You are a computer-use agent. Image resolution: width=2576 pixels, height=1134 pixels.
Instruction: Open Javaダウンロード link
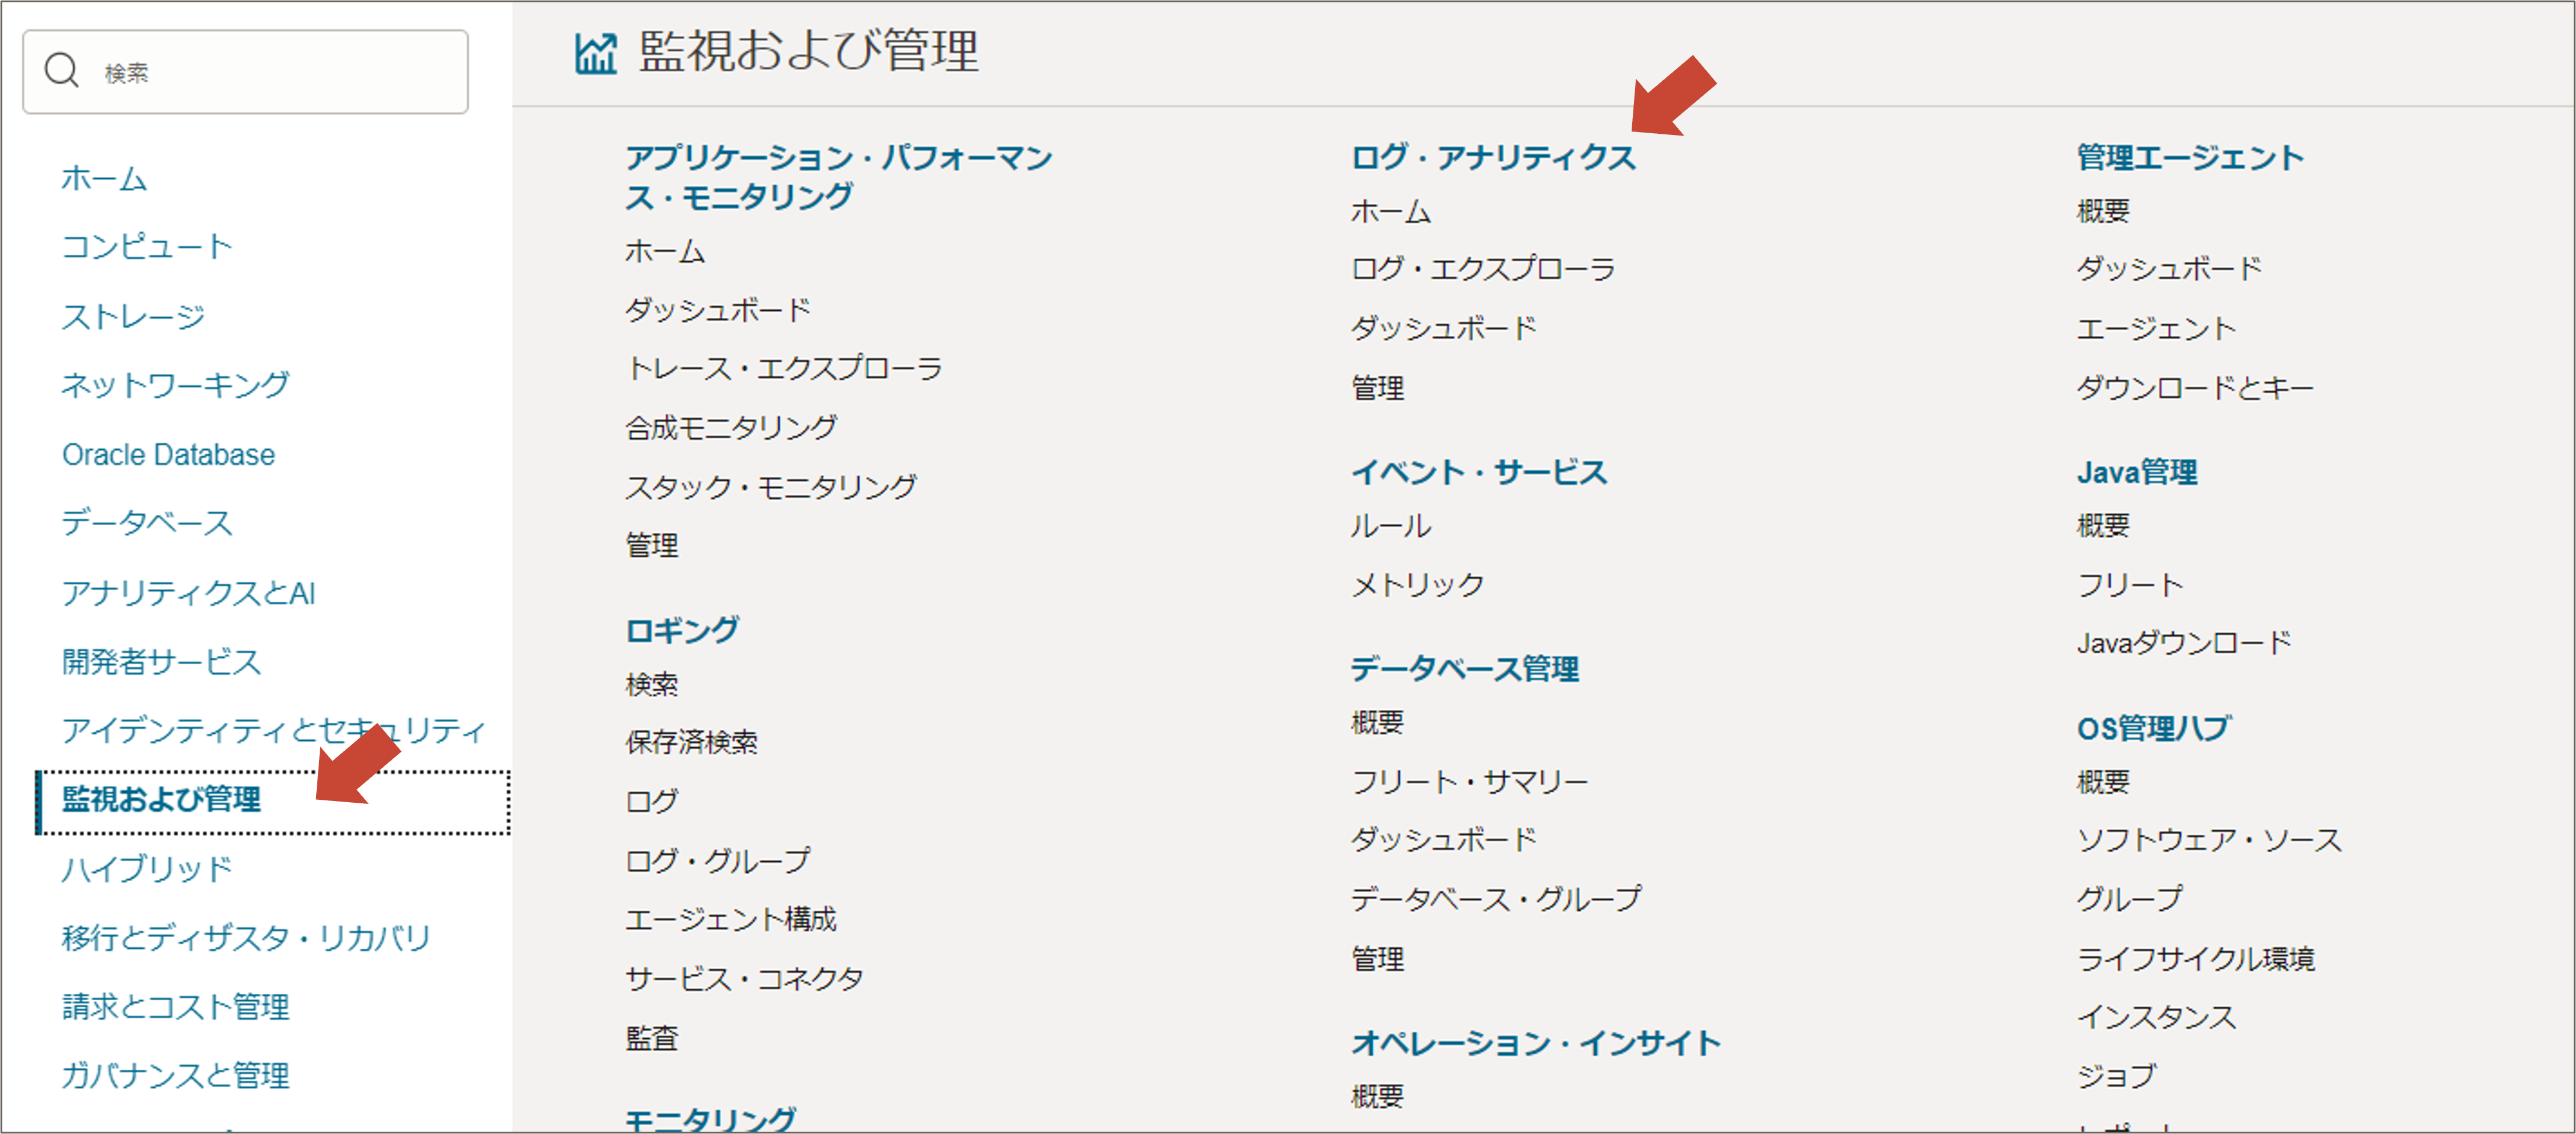pos(2183,643)
